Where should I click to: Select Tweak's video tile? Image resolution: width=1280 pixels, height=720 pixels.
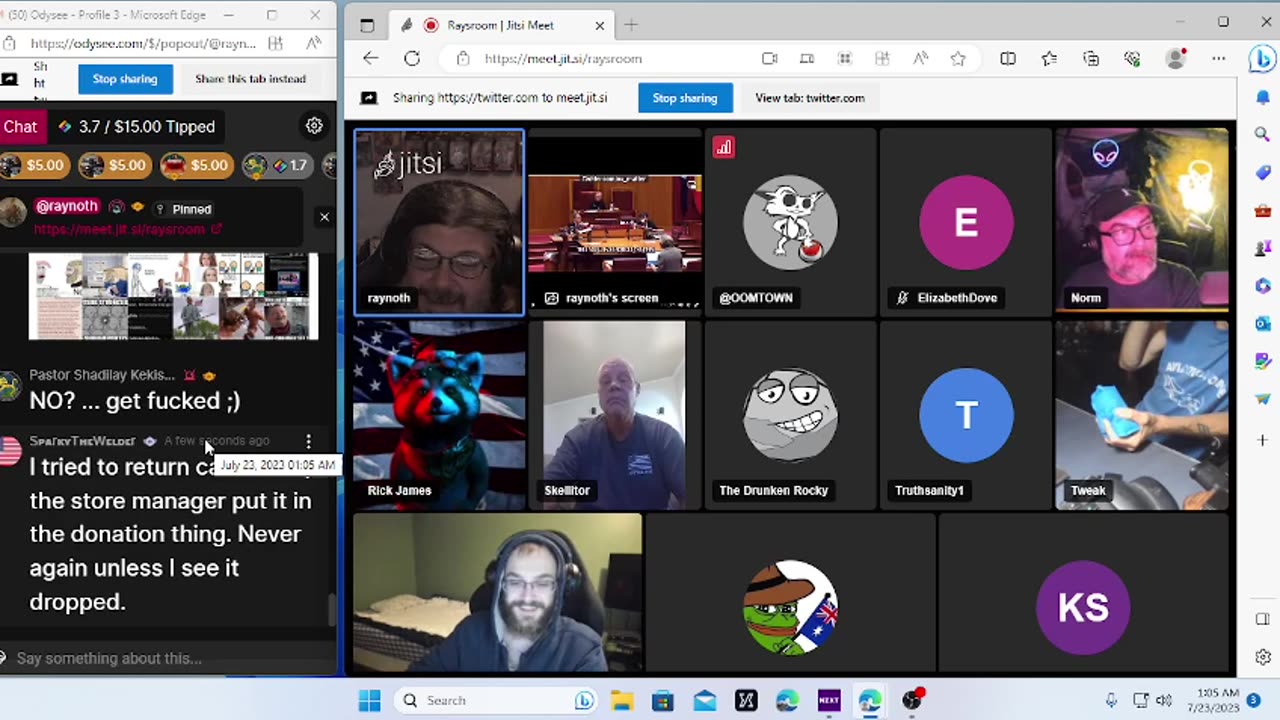click(x=1142, y=415)
